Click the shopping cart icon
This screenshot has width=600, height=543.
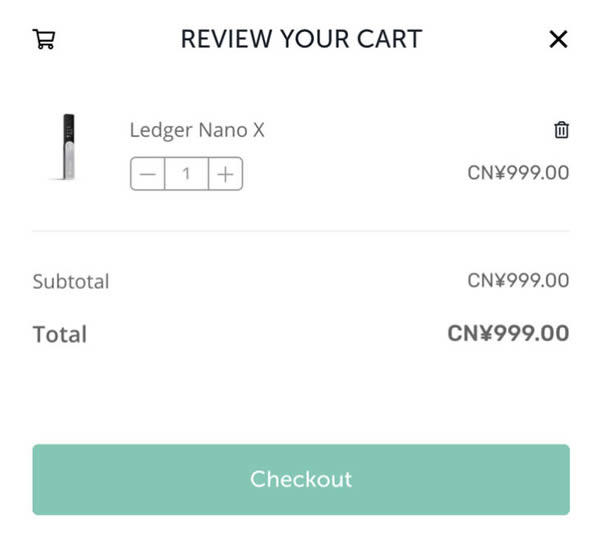click(x=44, y=39)
